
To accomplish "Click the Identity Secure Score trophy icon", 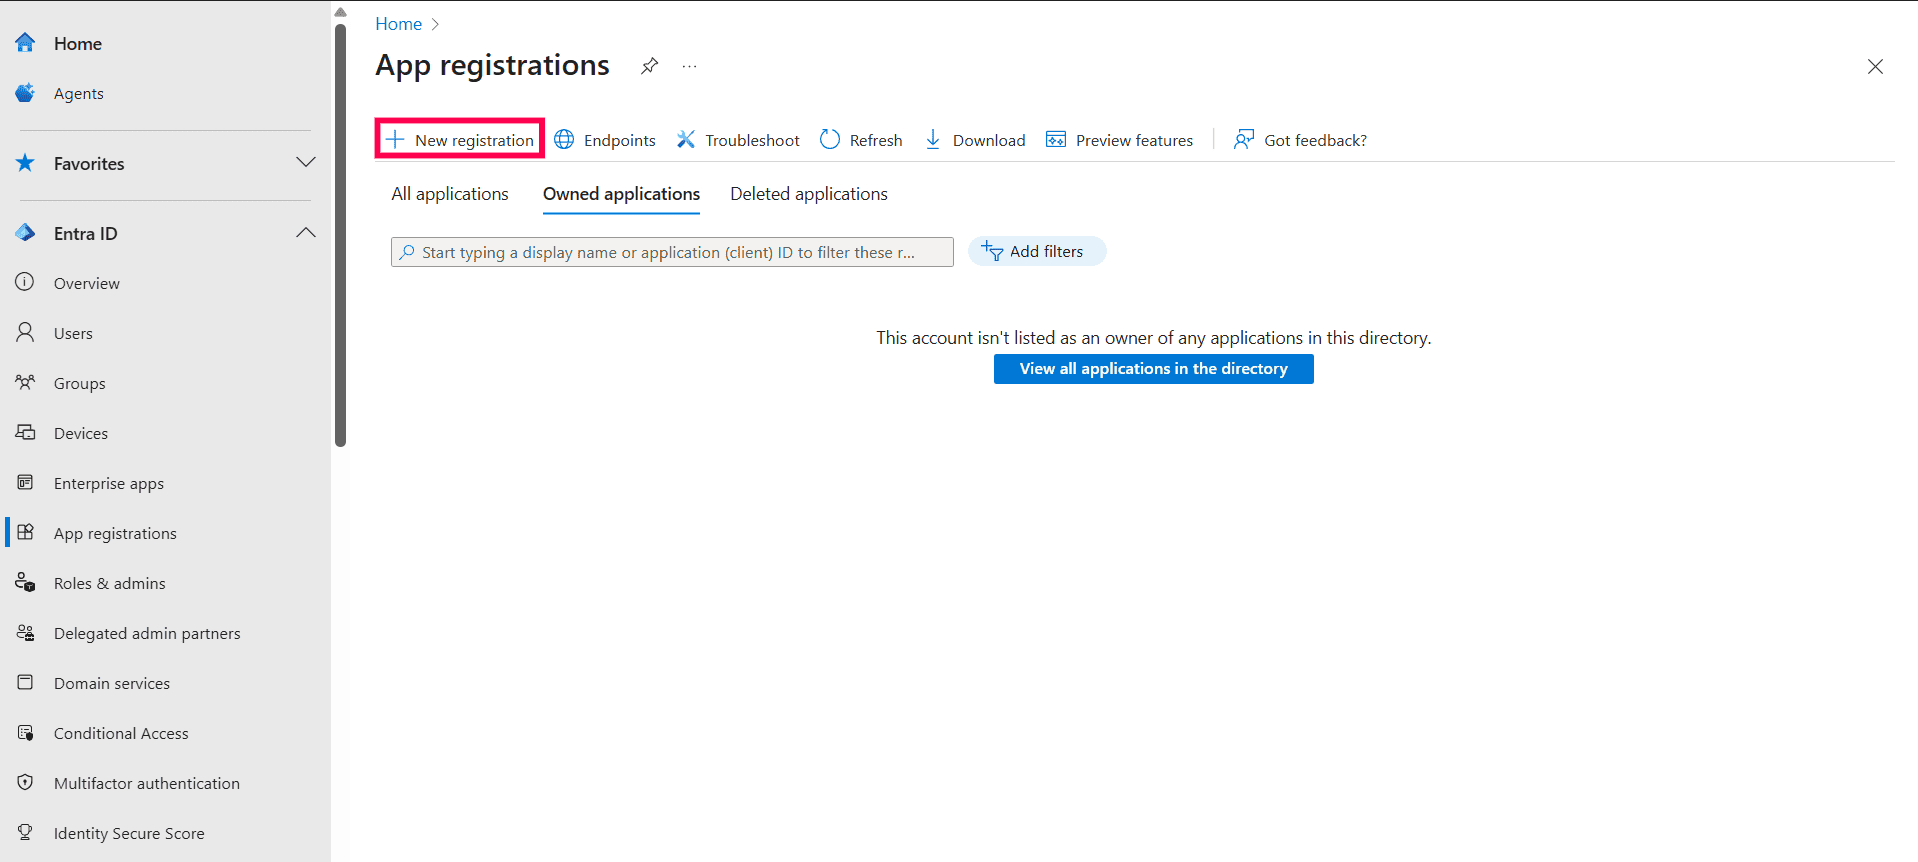I will pyautogui.click(x=25, y=832).
